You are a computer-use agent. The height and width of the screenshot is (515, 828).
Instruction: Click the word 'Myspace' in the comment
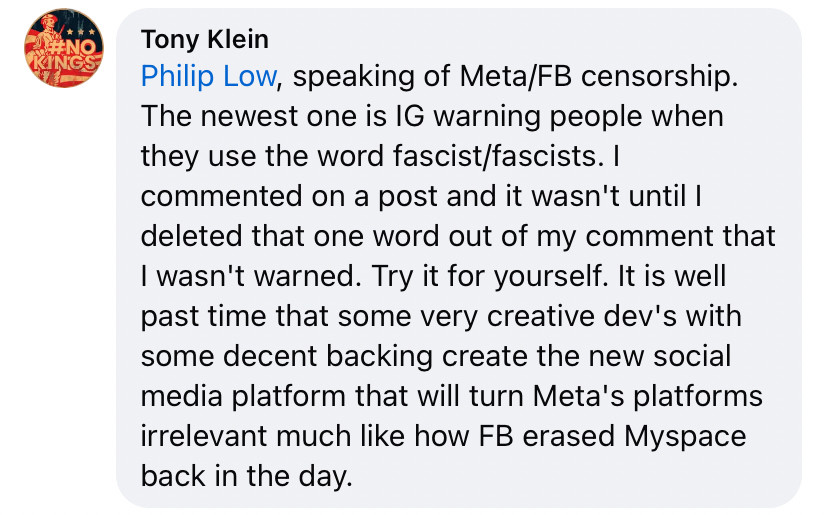[685, 437]
